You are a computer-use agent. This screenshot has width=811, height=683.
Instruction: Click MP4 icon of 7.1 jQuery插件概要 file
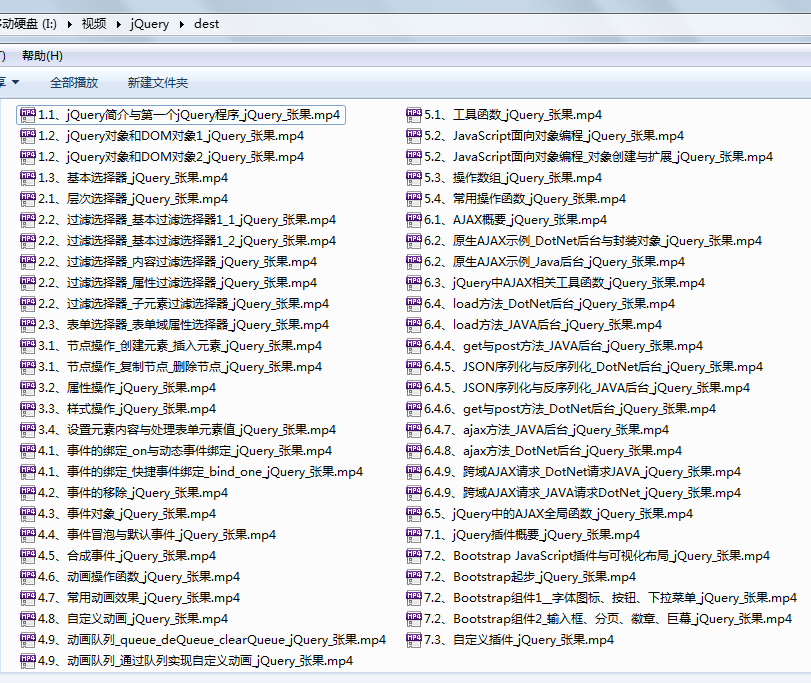point(414,535)
